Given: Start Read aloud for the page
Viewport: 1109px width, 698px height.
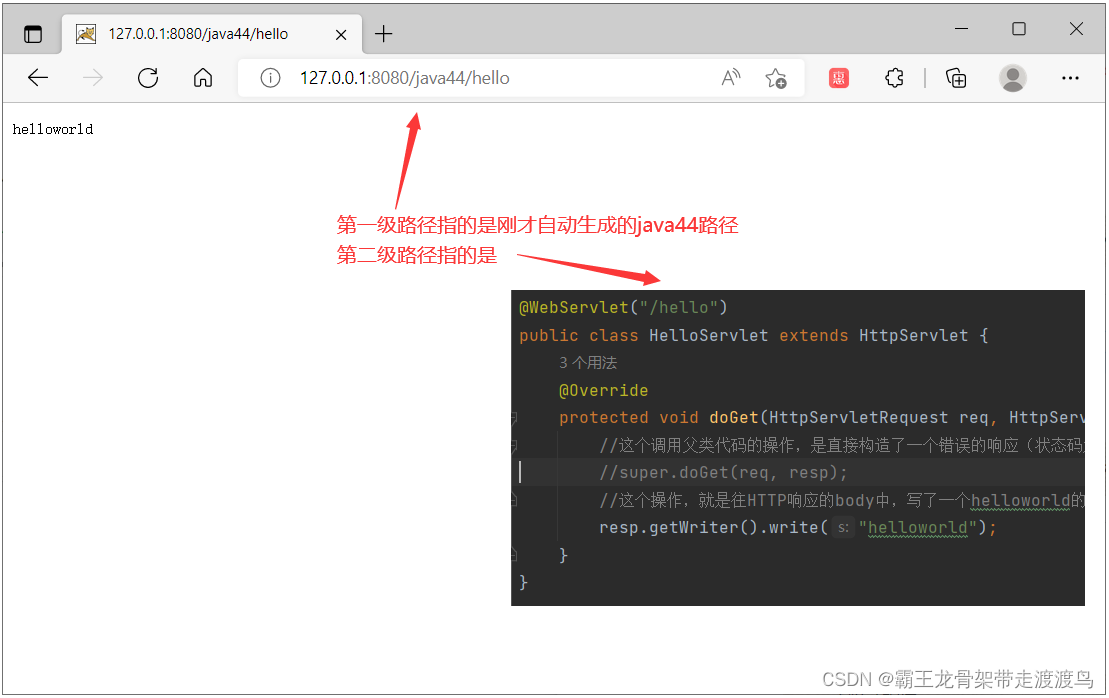Looking at the screenshot, I should point(729,77).
